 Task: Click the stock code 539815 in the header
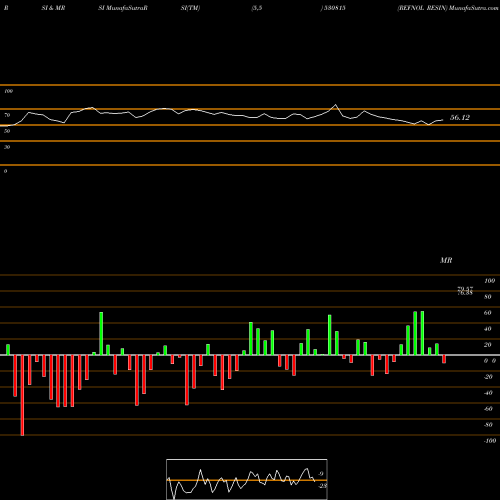click(334, 8)
